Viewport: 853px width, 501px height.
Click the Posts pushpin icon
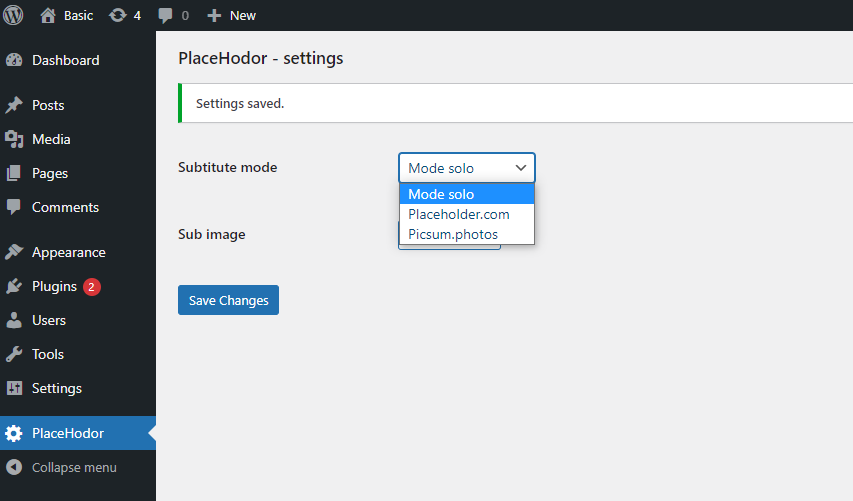point(14,105)
